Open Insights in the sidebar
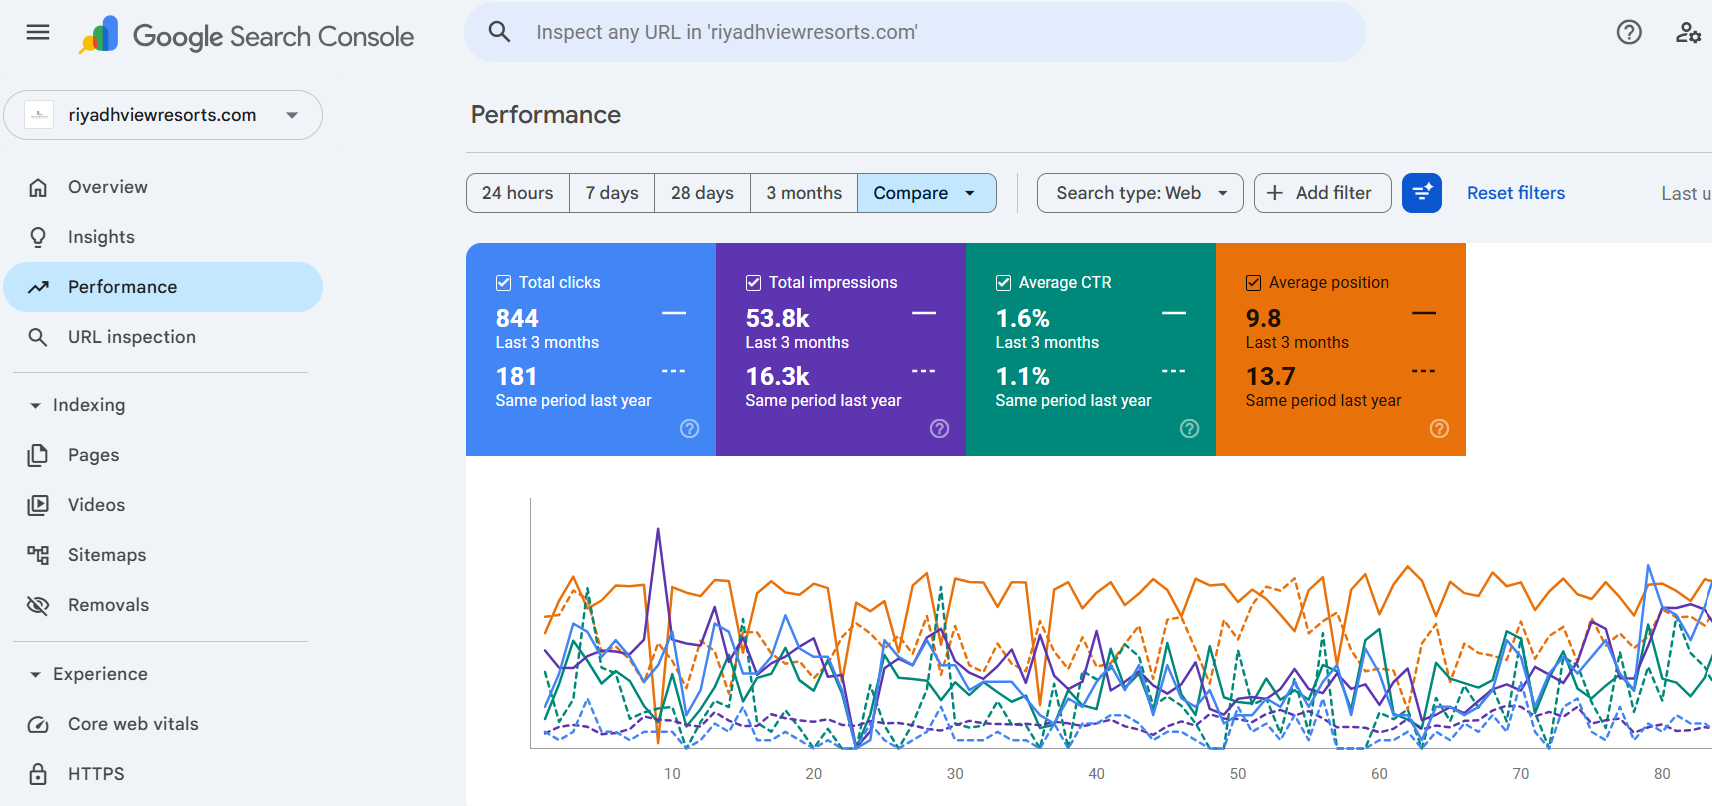The width and height of the screenshot is (1712, 806). click(101, 237)
